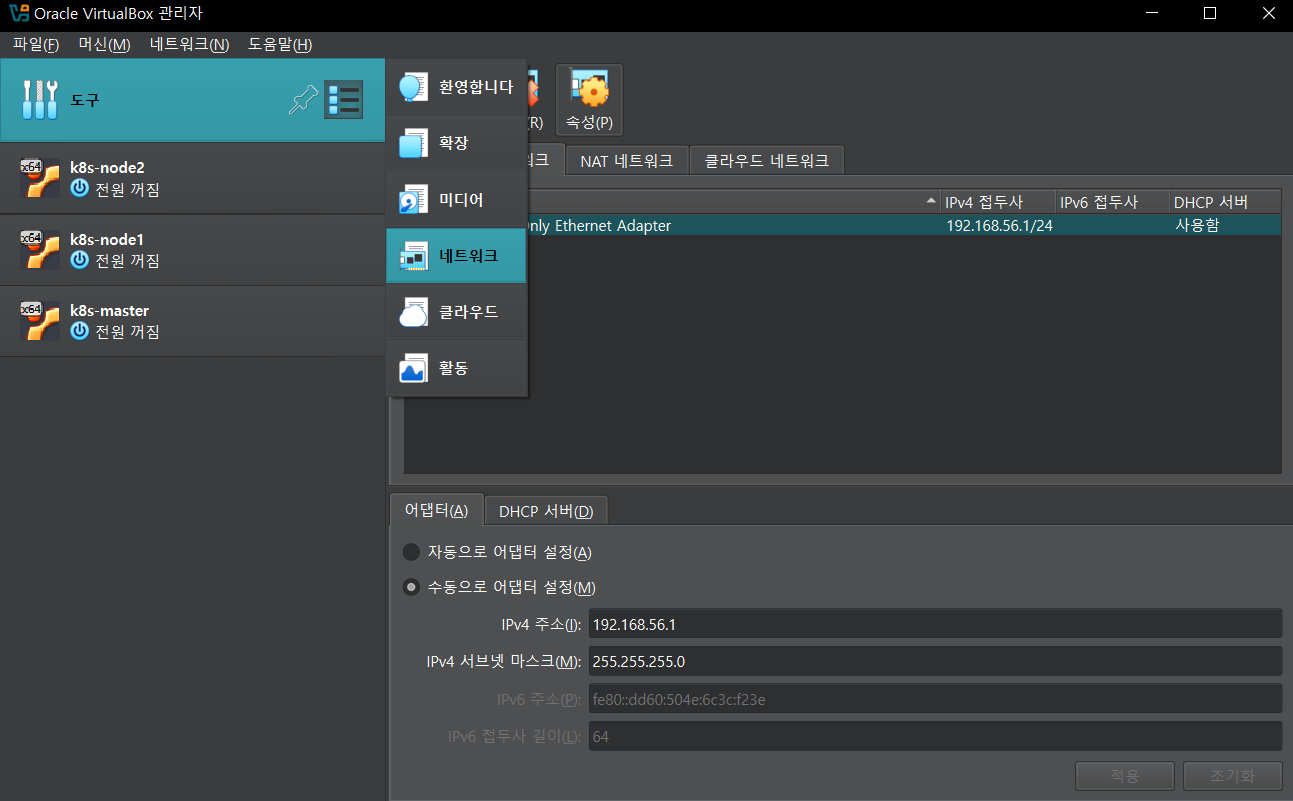1293x801 pixels.
Task: Select 자동으로 어댑터 설정 radio button
Action: 411,552
